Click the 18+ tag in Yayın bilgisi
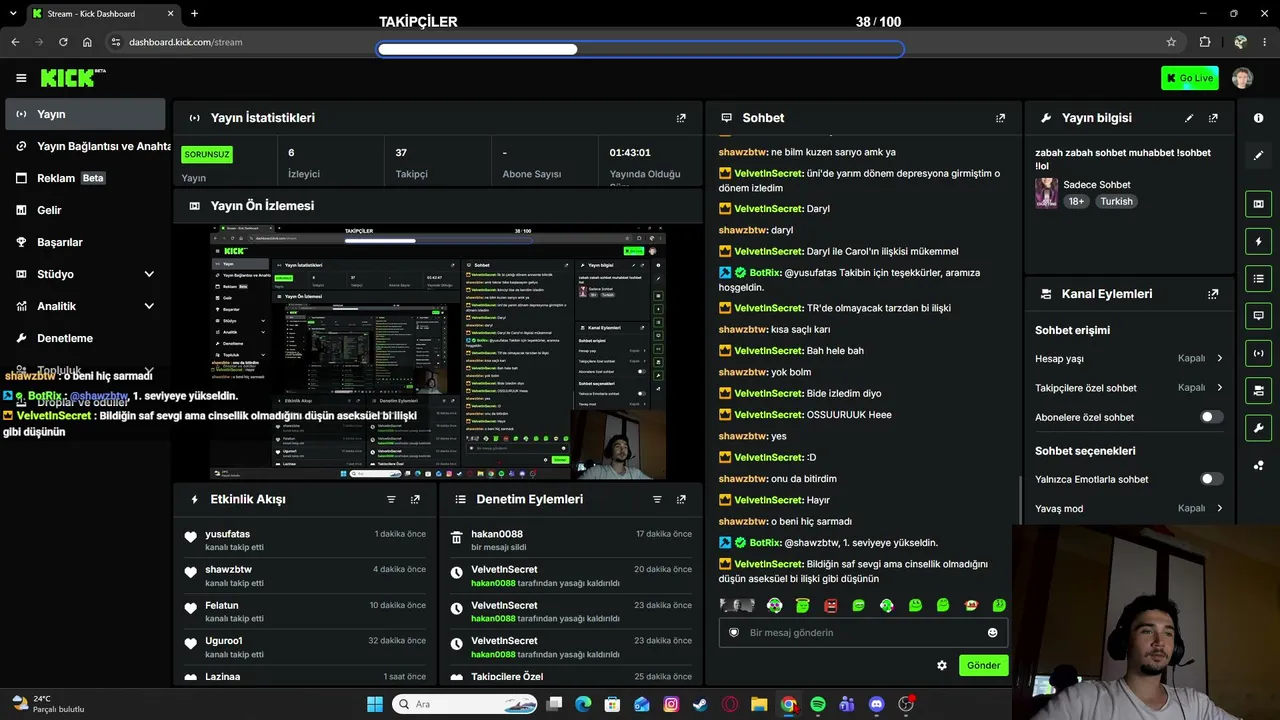Screen dimensions: 1280x720 pyautogui.click(x=1076, y=201)
